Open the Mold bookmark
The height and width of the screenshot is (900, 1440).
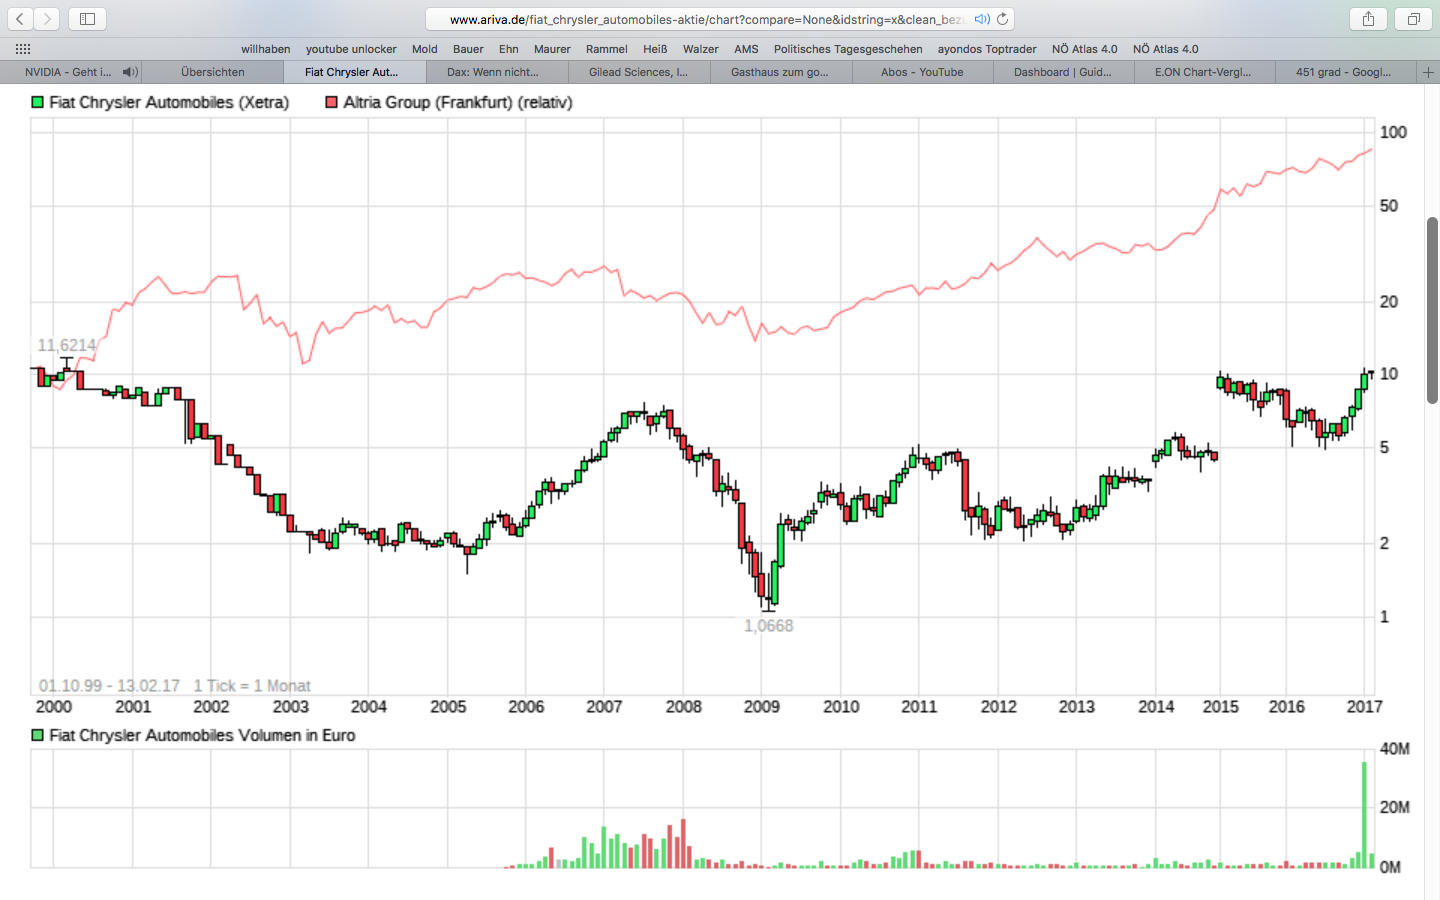tap(425, 49)
